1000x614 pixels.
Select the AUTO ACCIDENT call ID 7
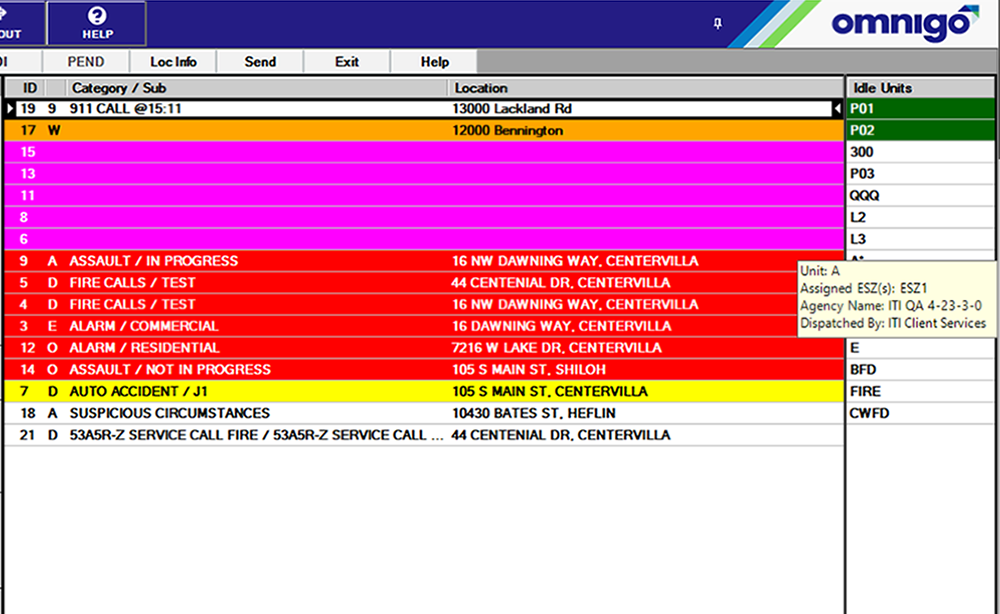(x=300, y=391)
